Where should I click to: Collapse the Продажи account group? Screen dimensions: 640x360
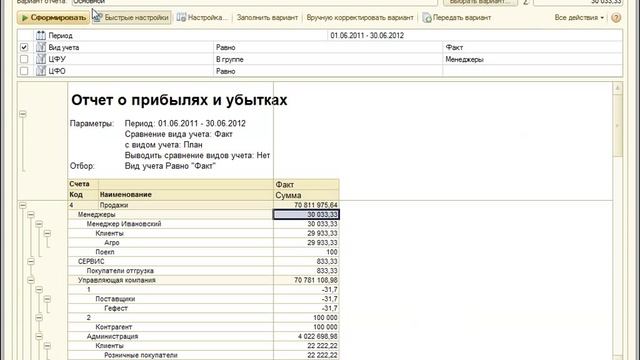23,205
